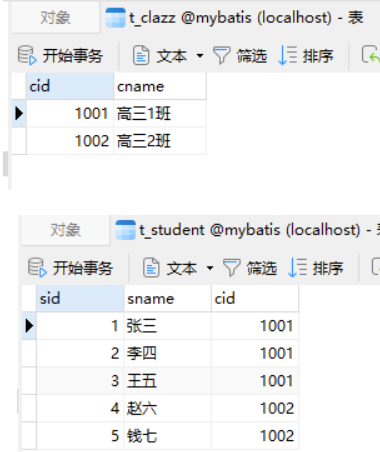Click 筛选 label in t_clazz toolbar

252,56
